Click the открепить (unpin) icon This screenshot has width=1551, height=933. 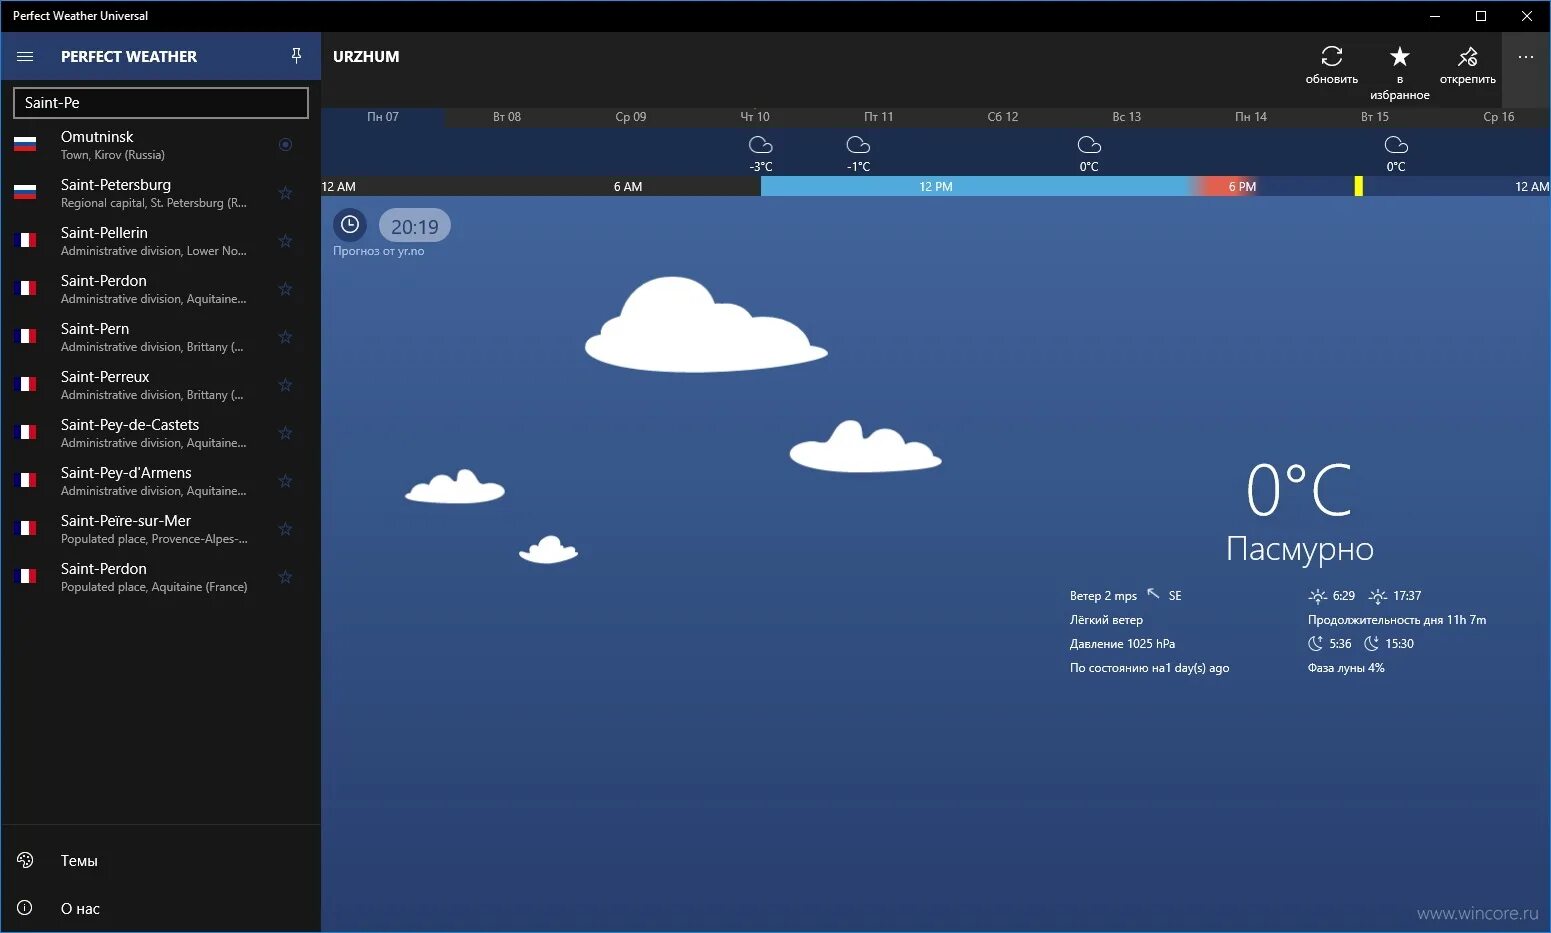pos(1467,57)
